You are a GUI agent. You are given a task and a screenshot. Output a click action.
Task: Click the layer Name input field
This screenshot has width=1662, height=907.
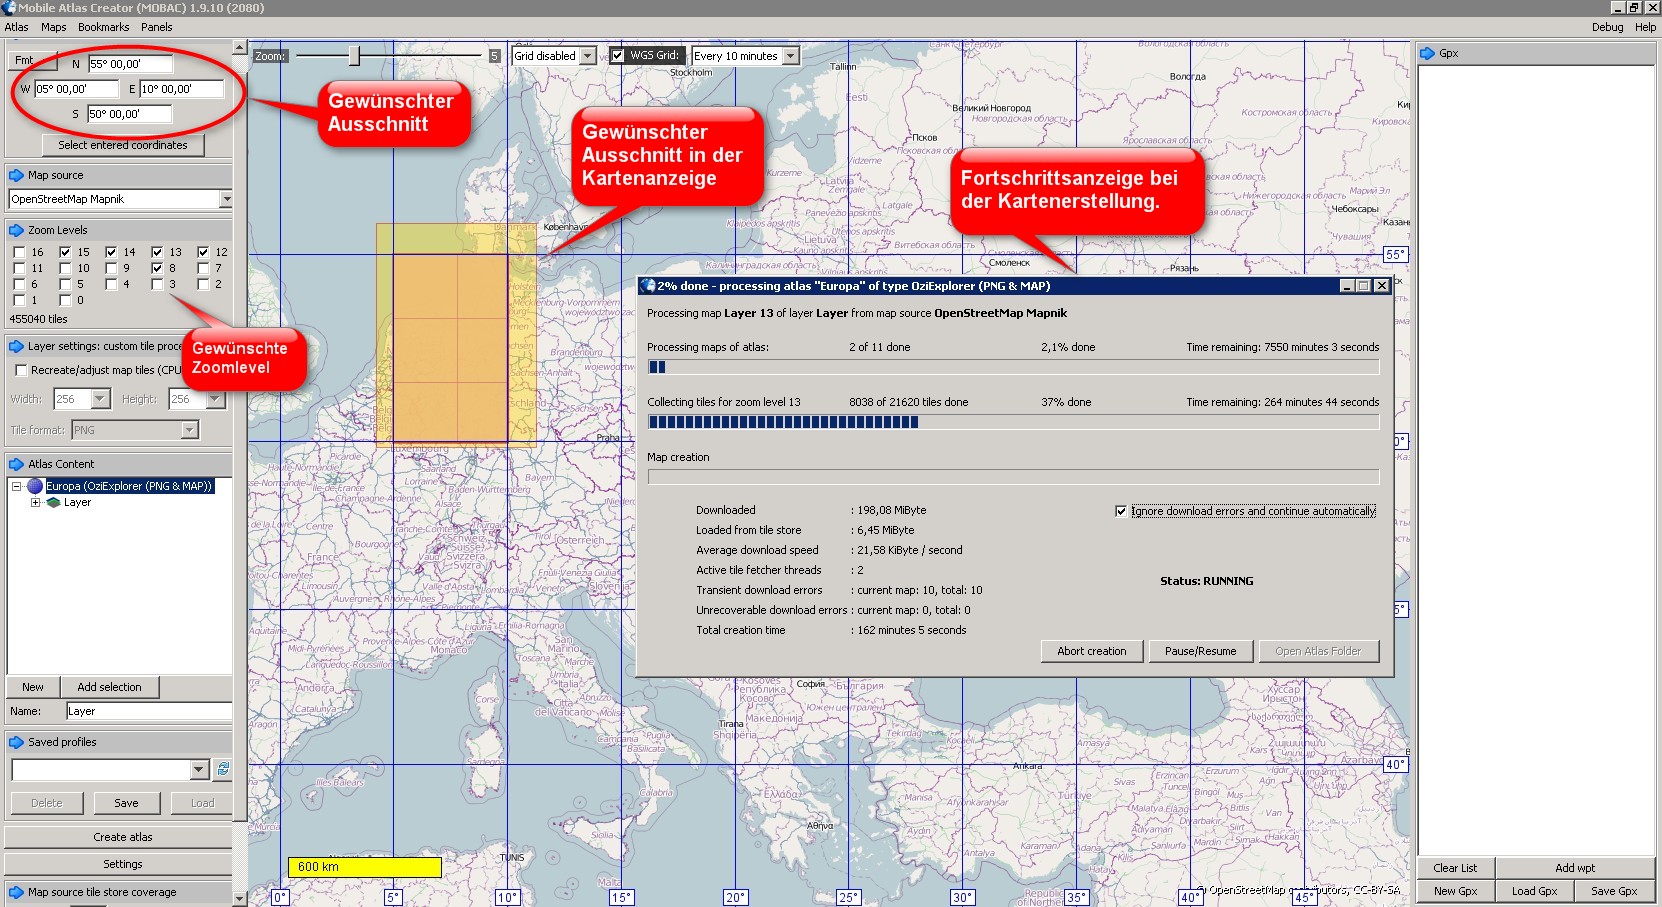coord(148,711)
